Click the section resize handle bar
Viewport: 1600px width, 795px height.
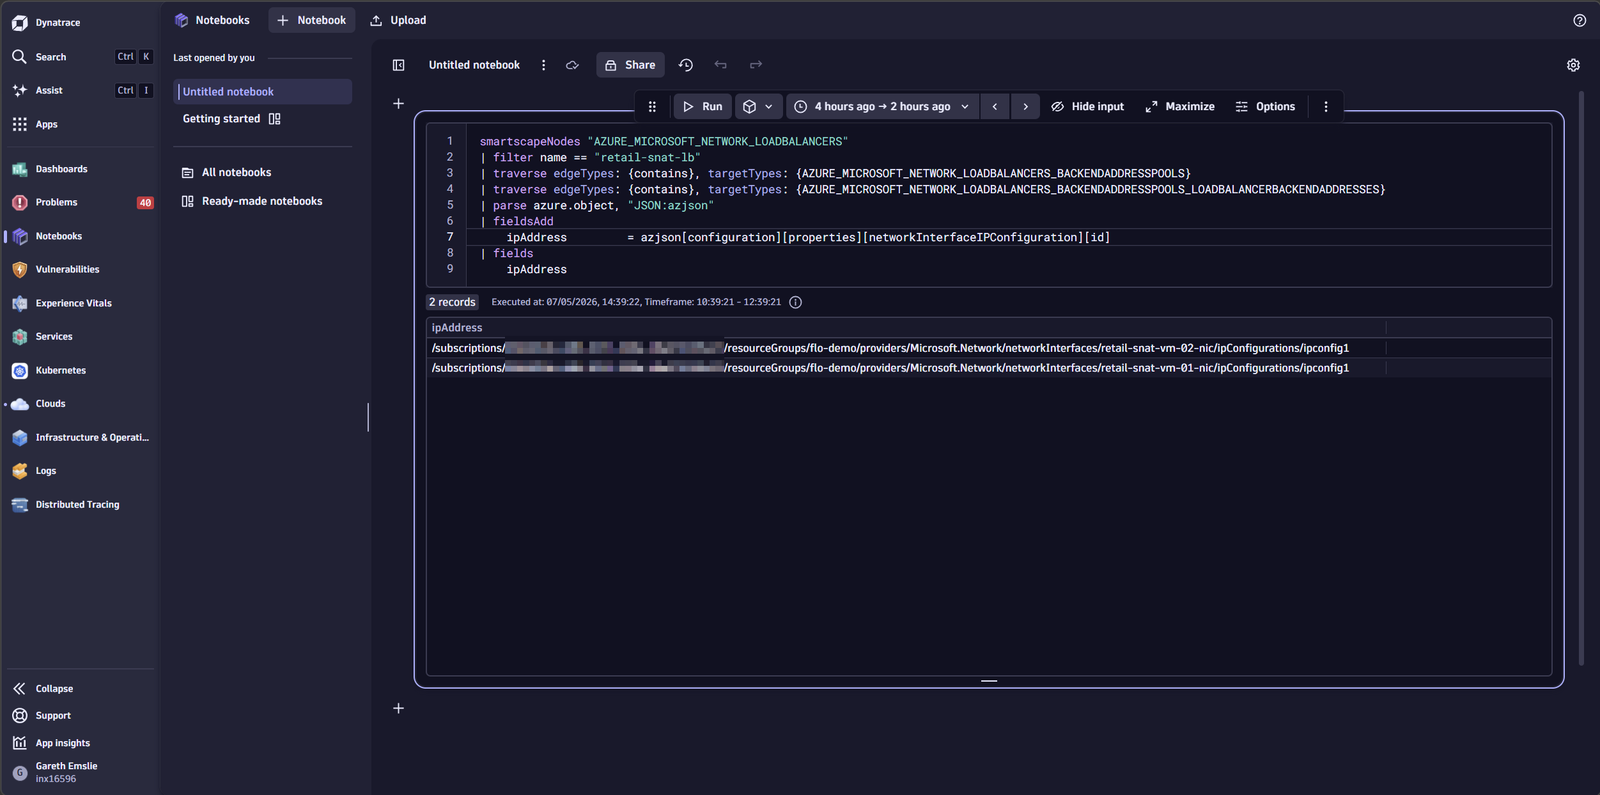pos(989,681)
